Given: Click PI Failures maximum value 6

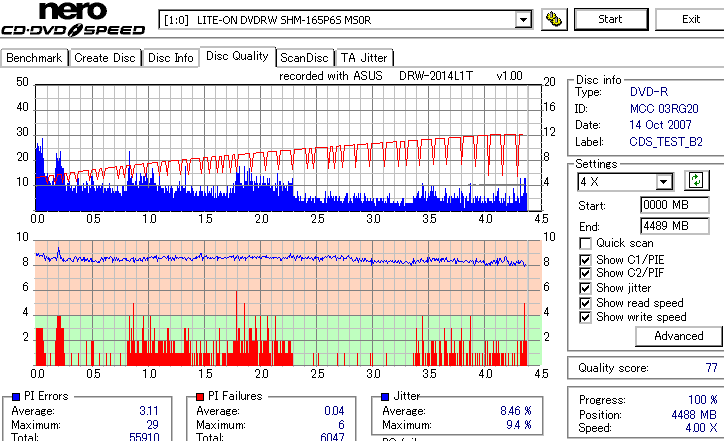Looking at the screenshot, I should click(341, 425).
